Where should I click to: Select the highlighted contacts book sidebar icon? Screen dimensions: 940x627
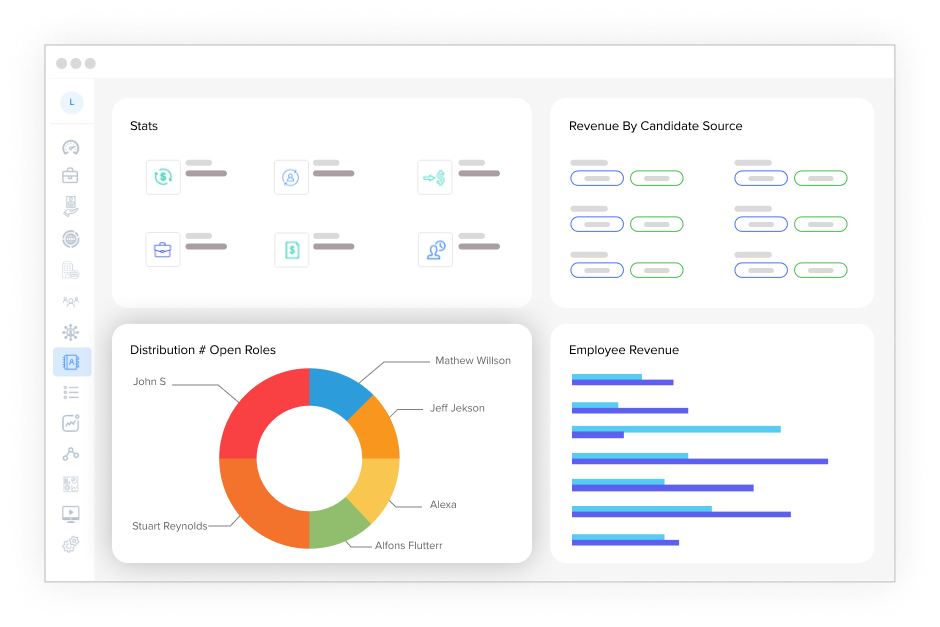71,362
